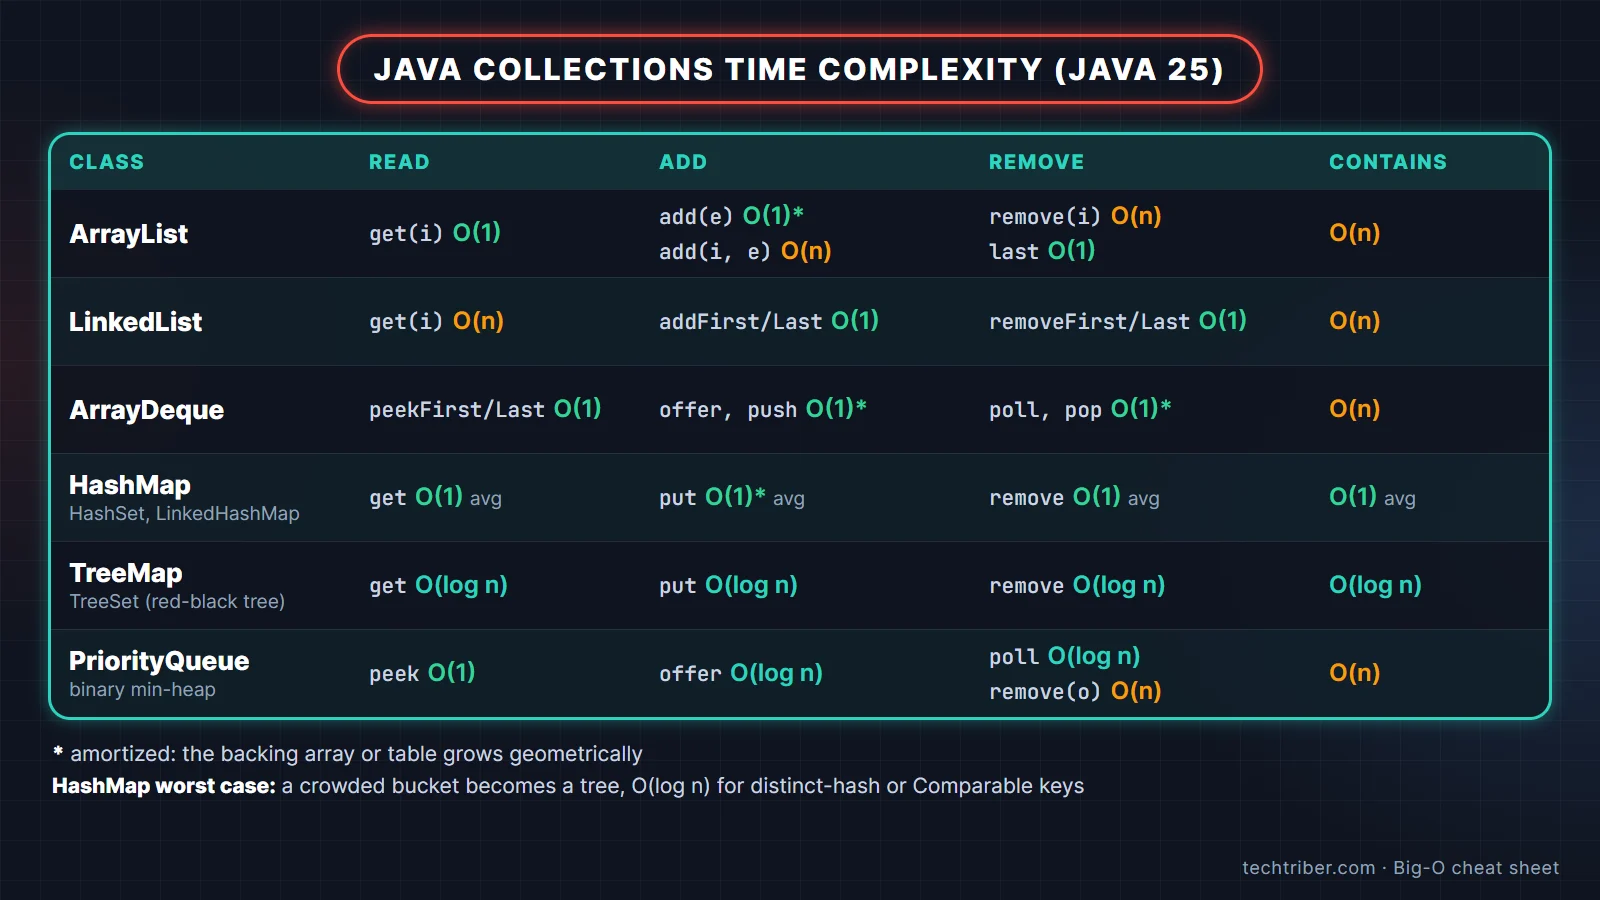Click 'poll O(log n)' in PriorityQueue row
Viewport: 1600px width, 900px height.
(x=1065, y=656)
